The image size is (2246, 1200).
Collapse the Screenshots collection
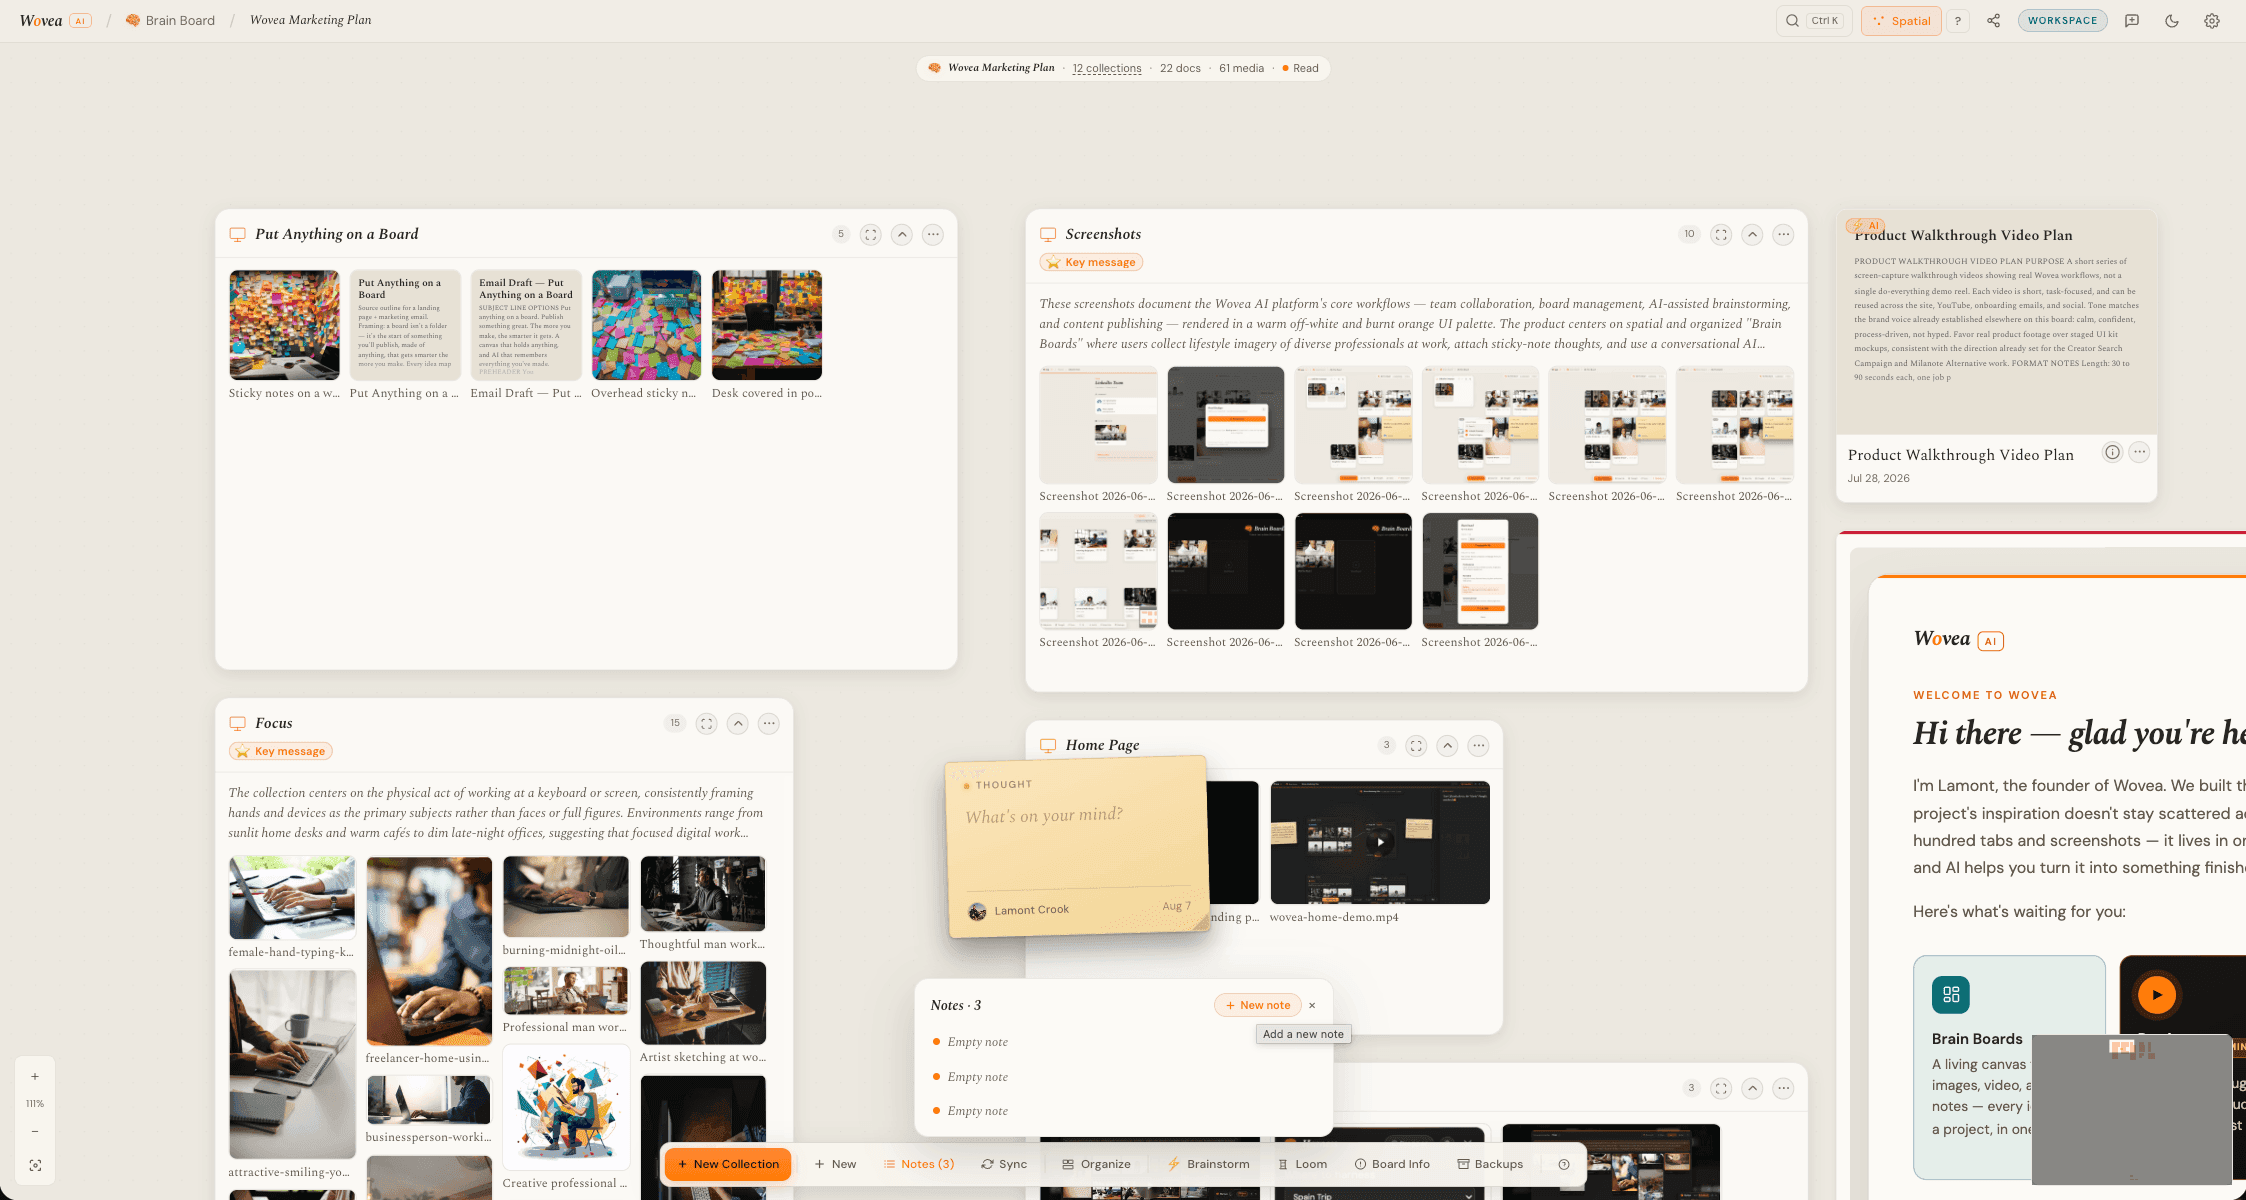1752,234
